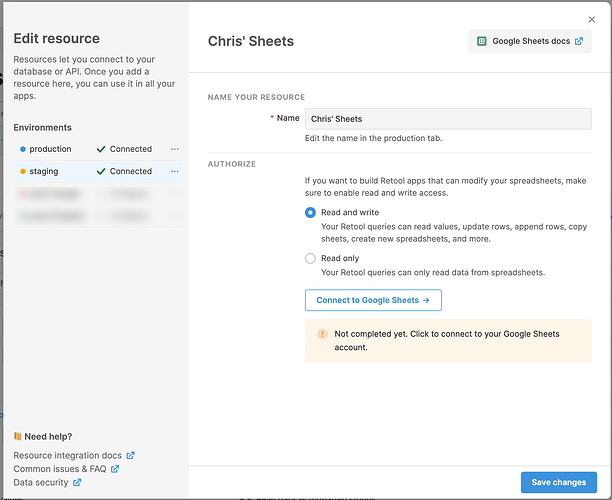Select Read only access

point(310,258)
